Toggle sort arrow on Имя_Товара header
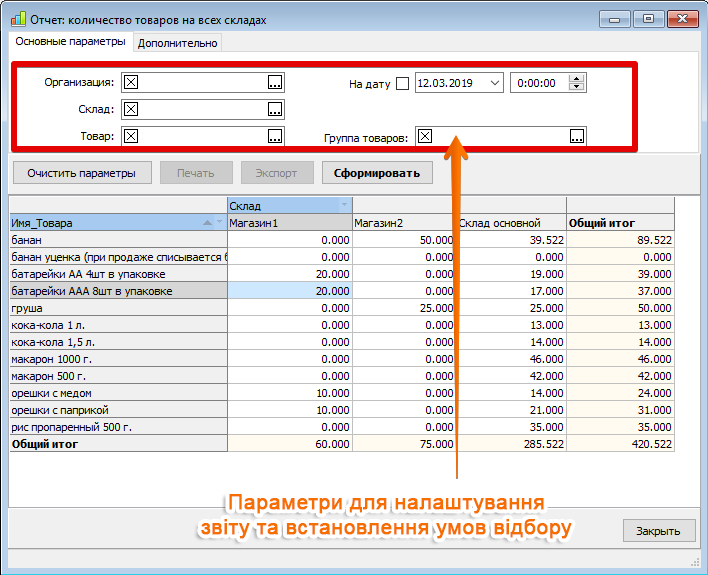This screenshot has height=575, width=708. [207, 222]
